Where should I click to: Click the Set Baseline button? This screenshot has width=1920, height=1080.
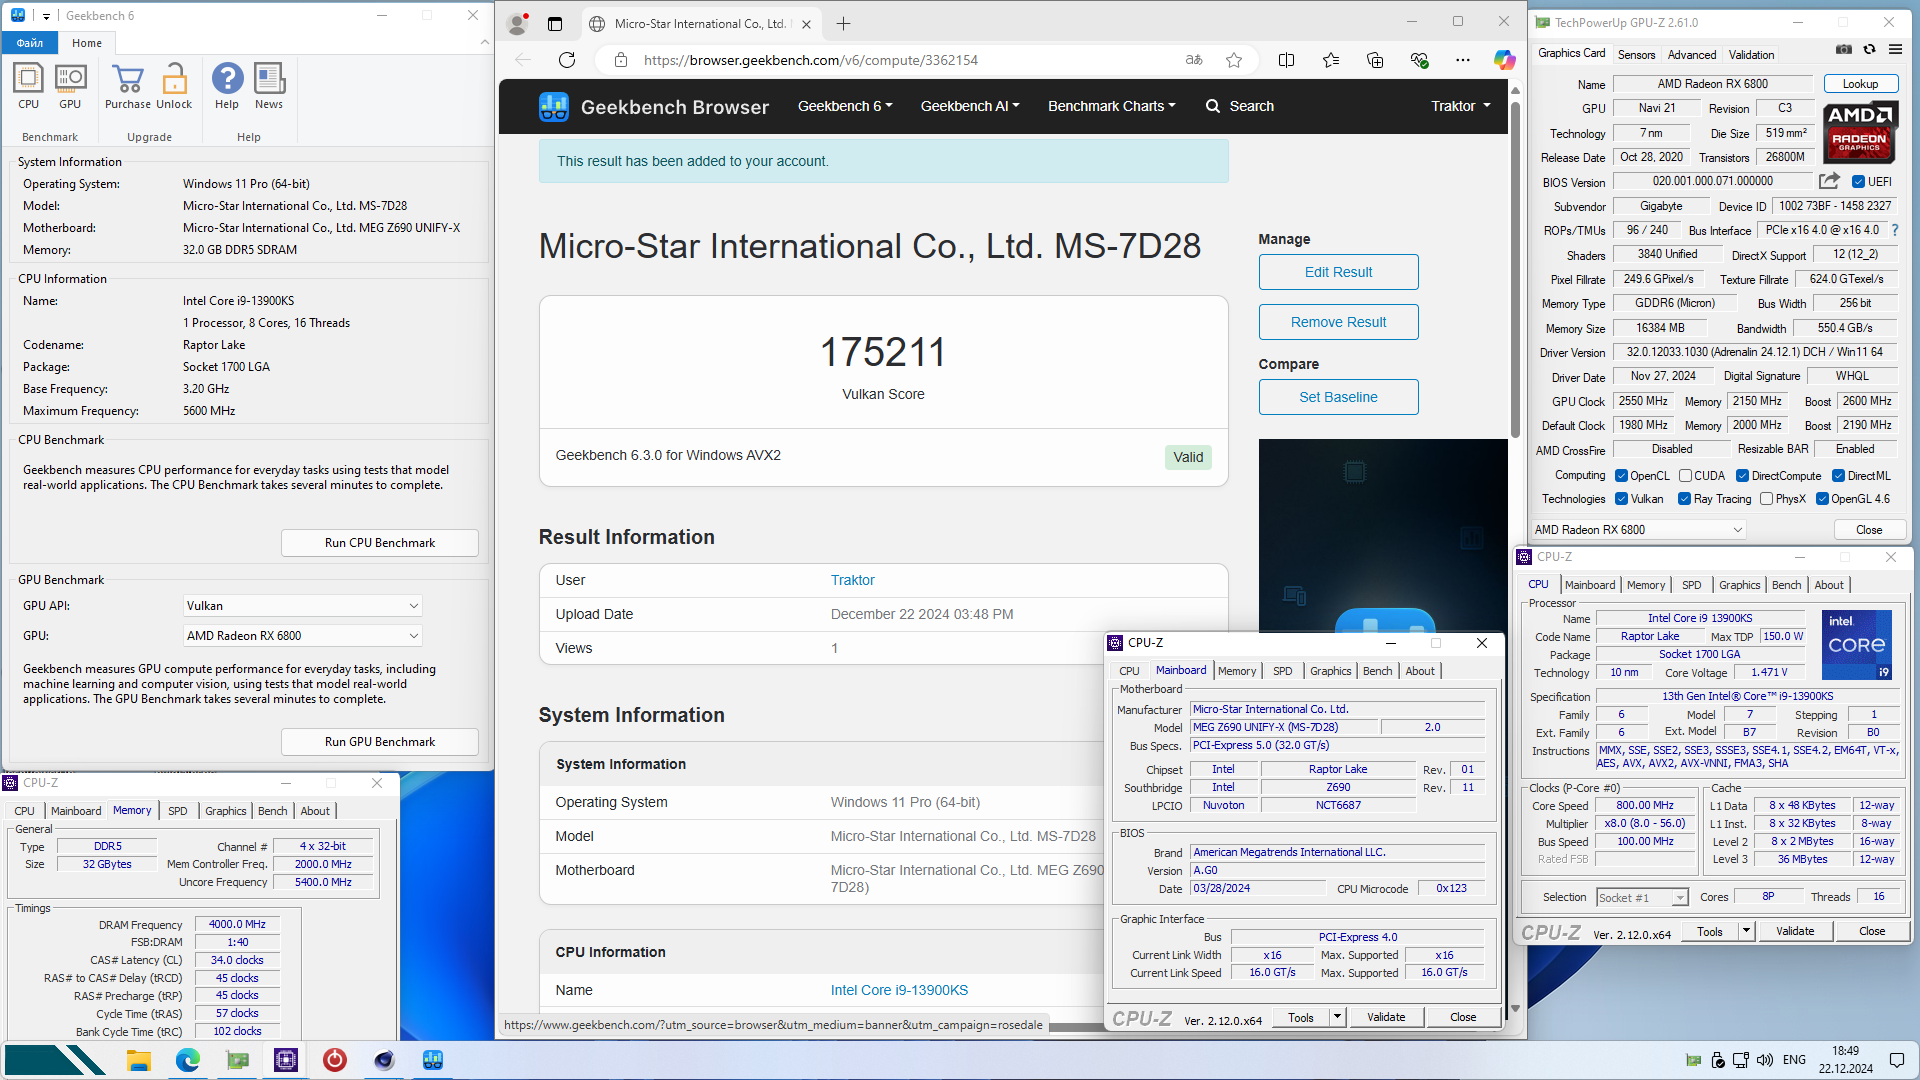tap(1338, 397)
